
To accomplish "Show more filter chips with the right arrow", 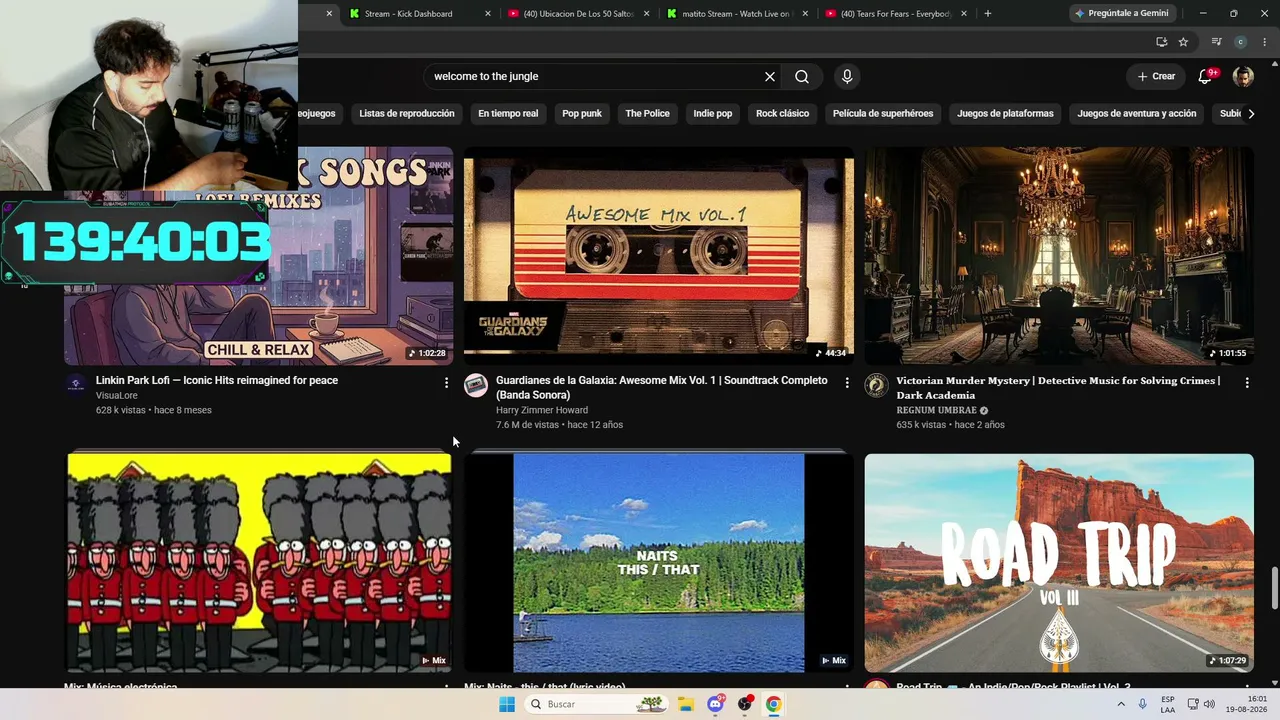I will [1251, 113].
